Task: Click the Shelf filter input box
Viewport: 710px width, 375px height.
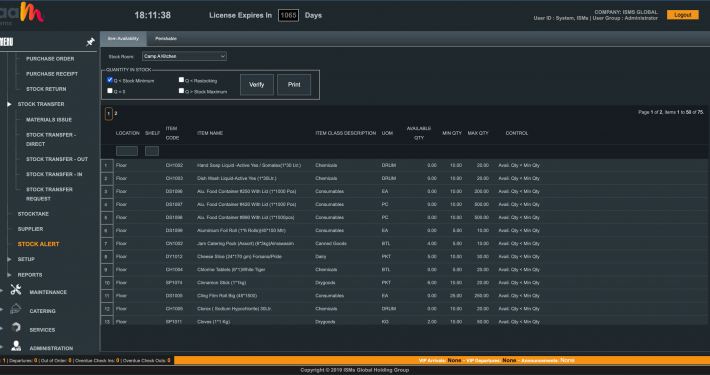Action: (x=152, y=151)
